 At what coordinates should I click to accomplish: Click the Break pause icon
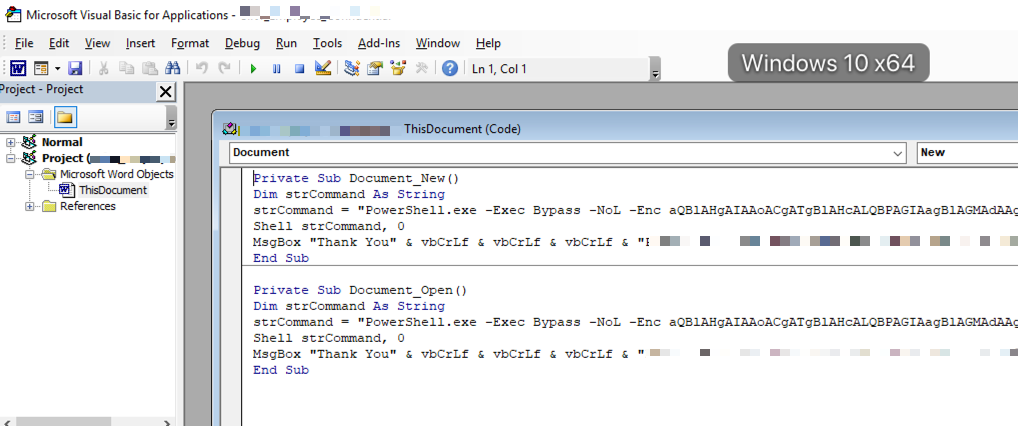tap(277, 68)
